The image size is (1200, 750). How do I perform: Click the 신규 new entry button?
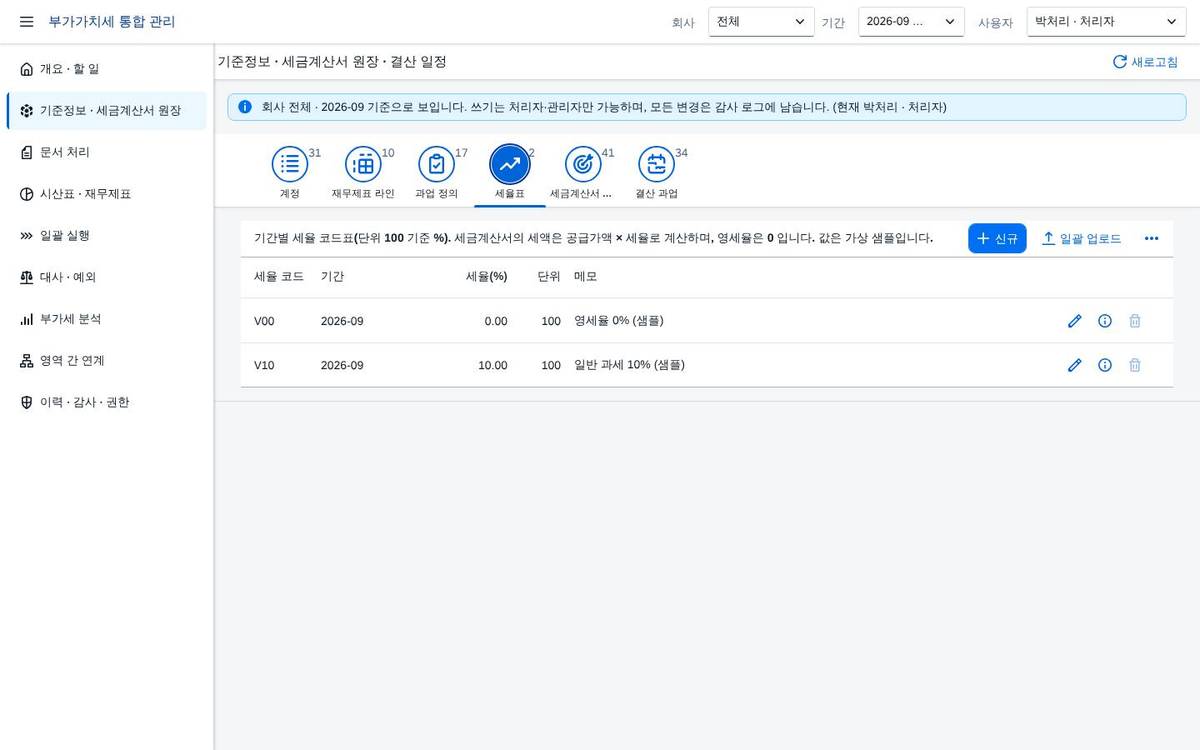coord(997,238)
